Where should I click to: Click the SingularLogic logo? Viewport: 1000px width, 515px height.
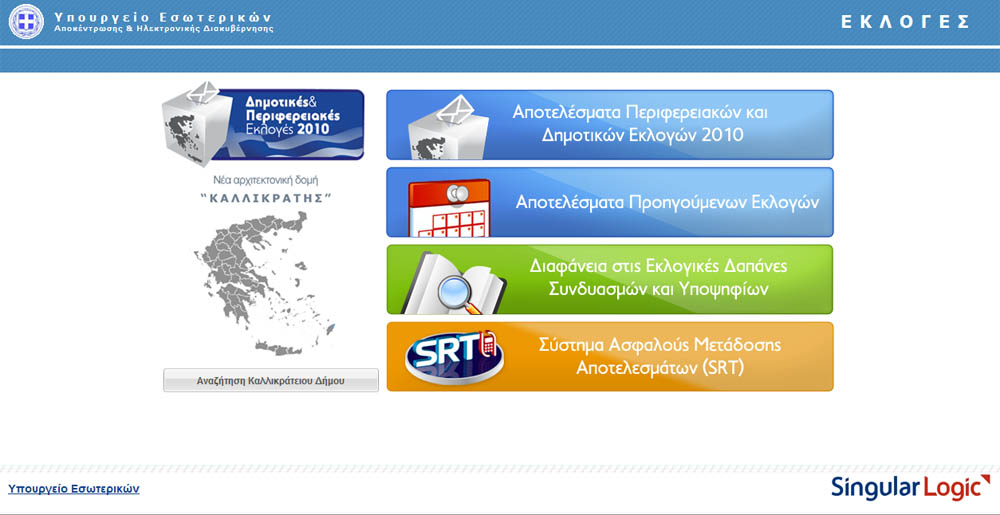click(x=910, y=488)
